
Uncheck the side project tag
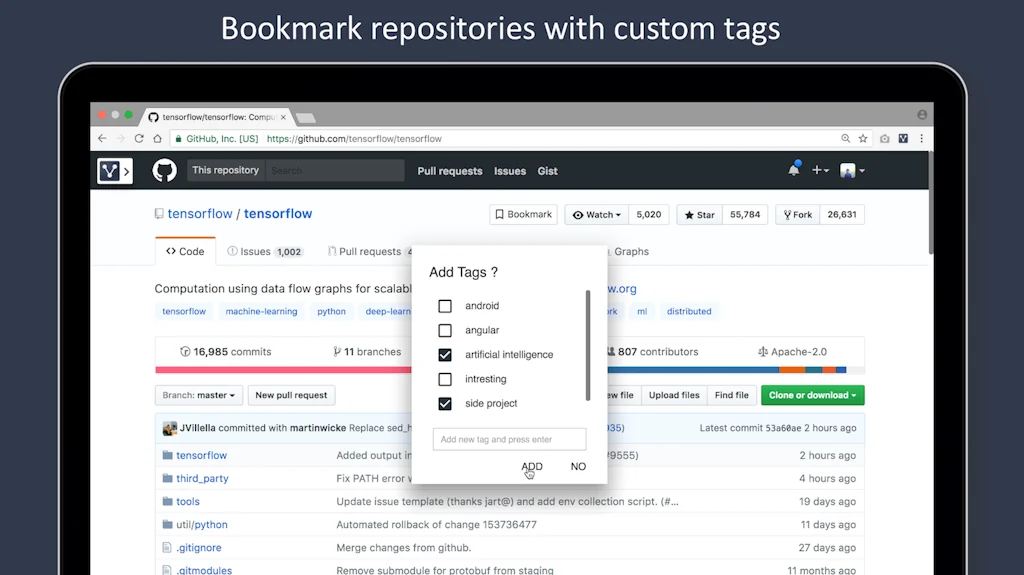point(445,404)
